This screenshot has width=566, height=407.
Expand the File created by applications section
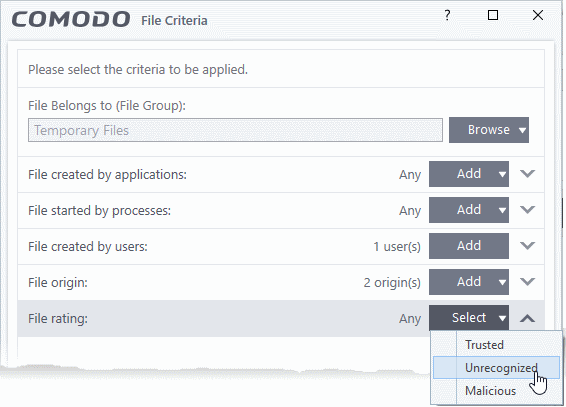click(x=527, y=174)
